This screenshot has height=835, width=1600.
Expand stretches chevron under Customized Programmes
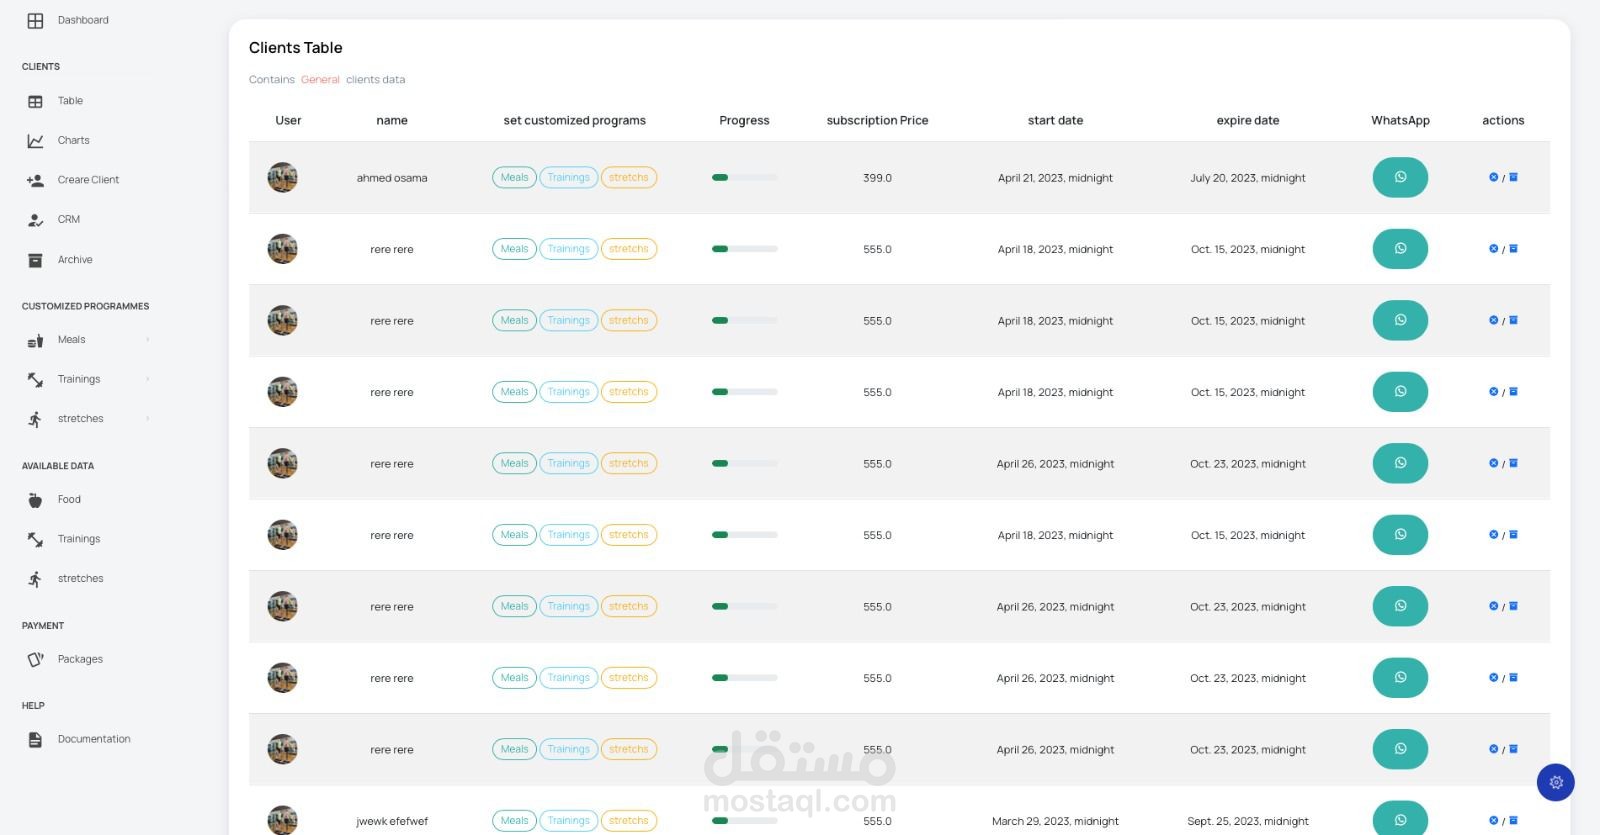pyautogui.click(x=148, y=419)
